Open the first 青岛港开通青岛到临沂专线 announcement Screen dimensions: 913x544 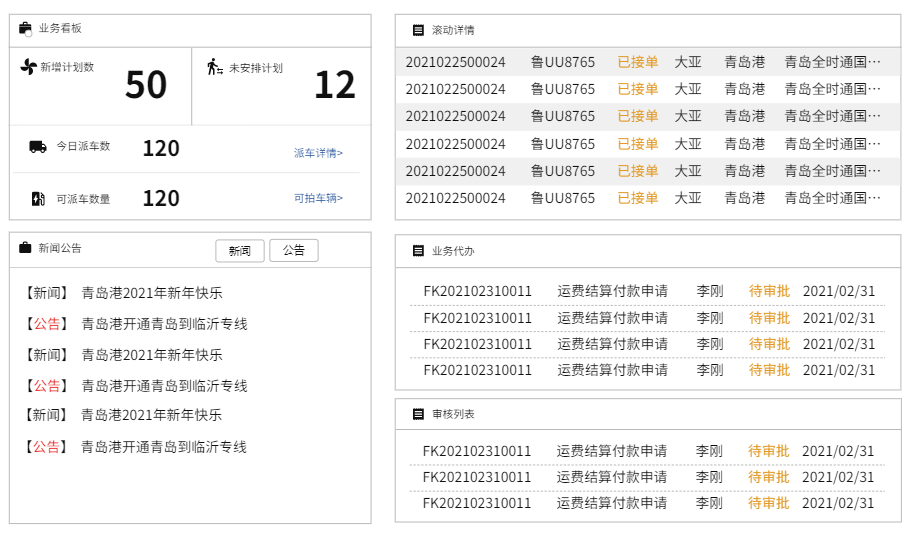pyautogui.click(x=164, y=324)
